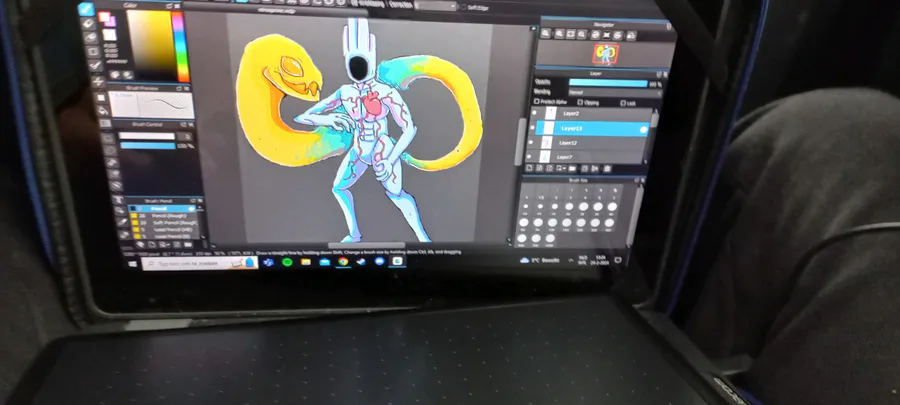Open the Correction dropdown in top bar

436,6
